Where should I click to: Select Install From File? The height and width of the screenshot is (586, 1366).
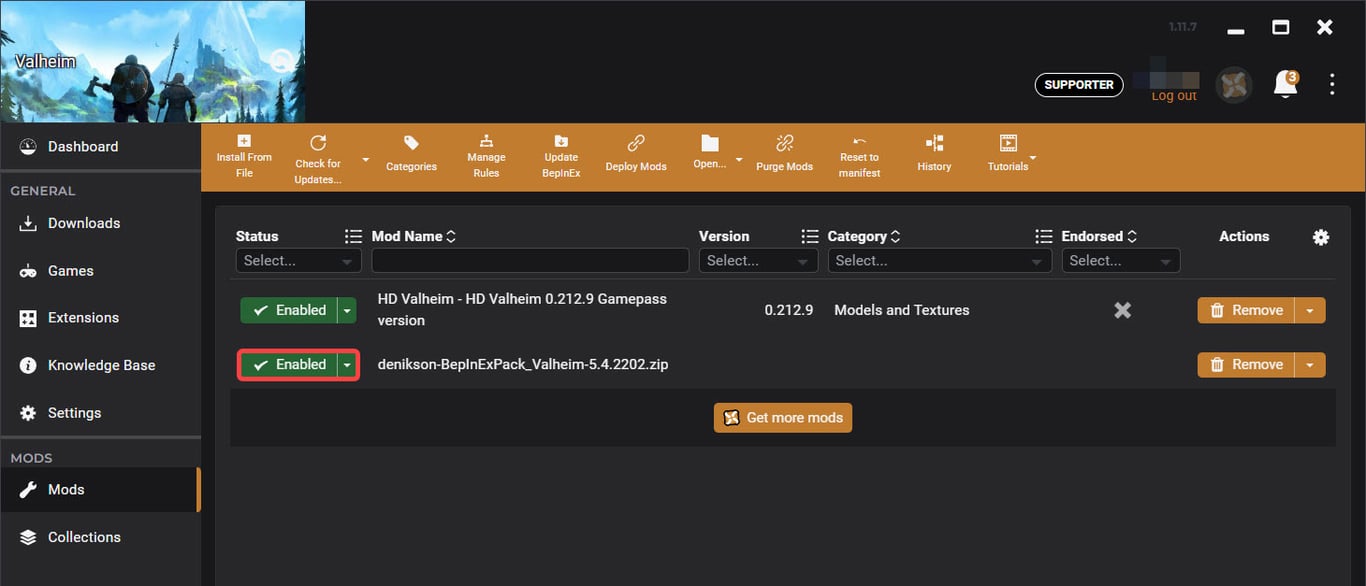click(x=244, y=155)
